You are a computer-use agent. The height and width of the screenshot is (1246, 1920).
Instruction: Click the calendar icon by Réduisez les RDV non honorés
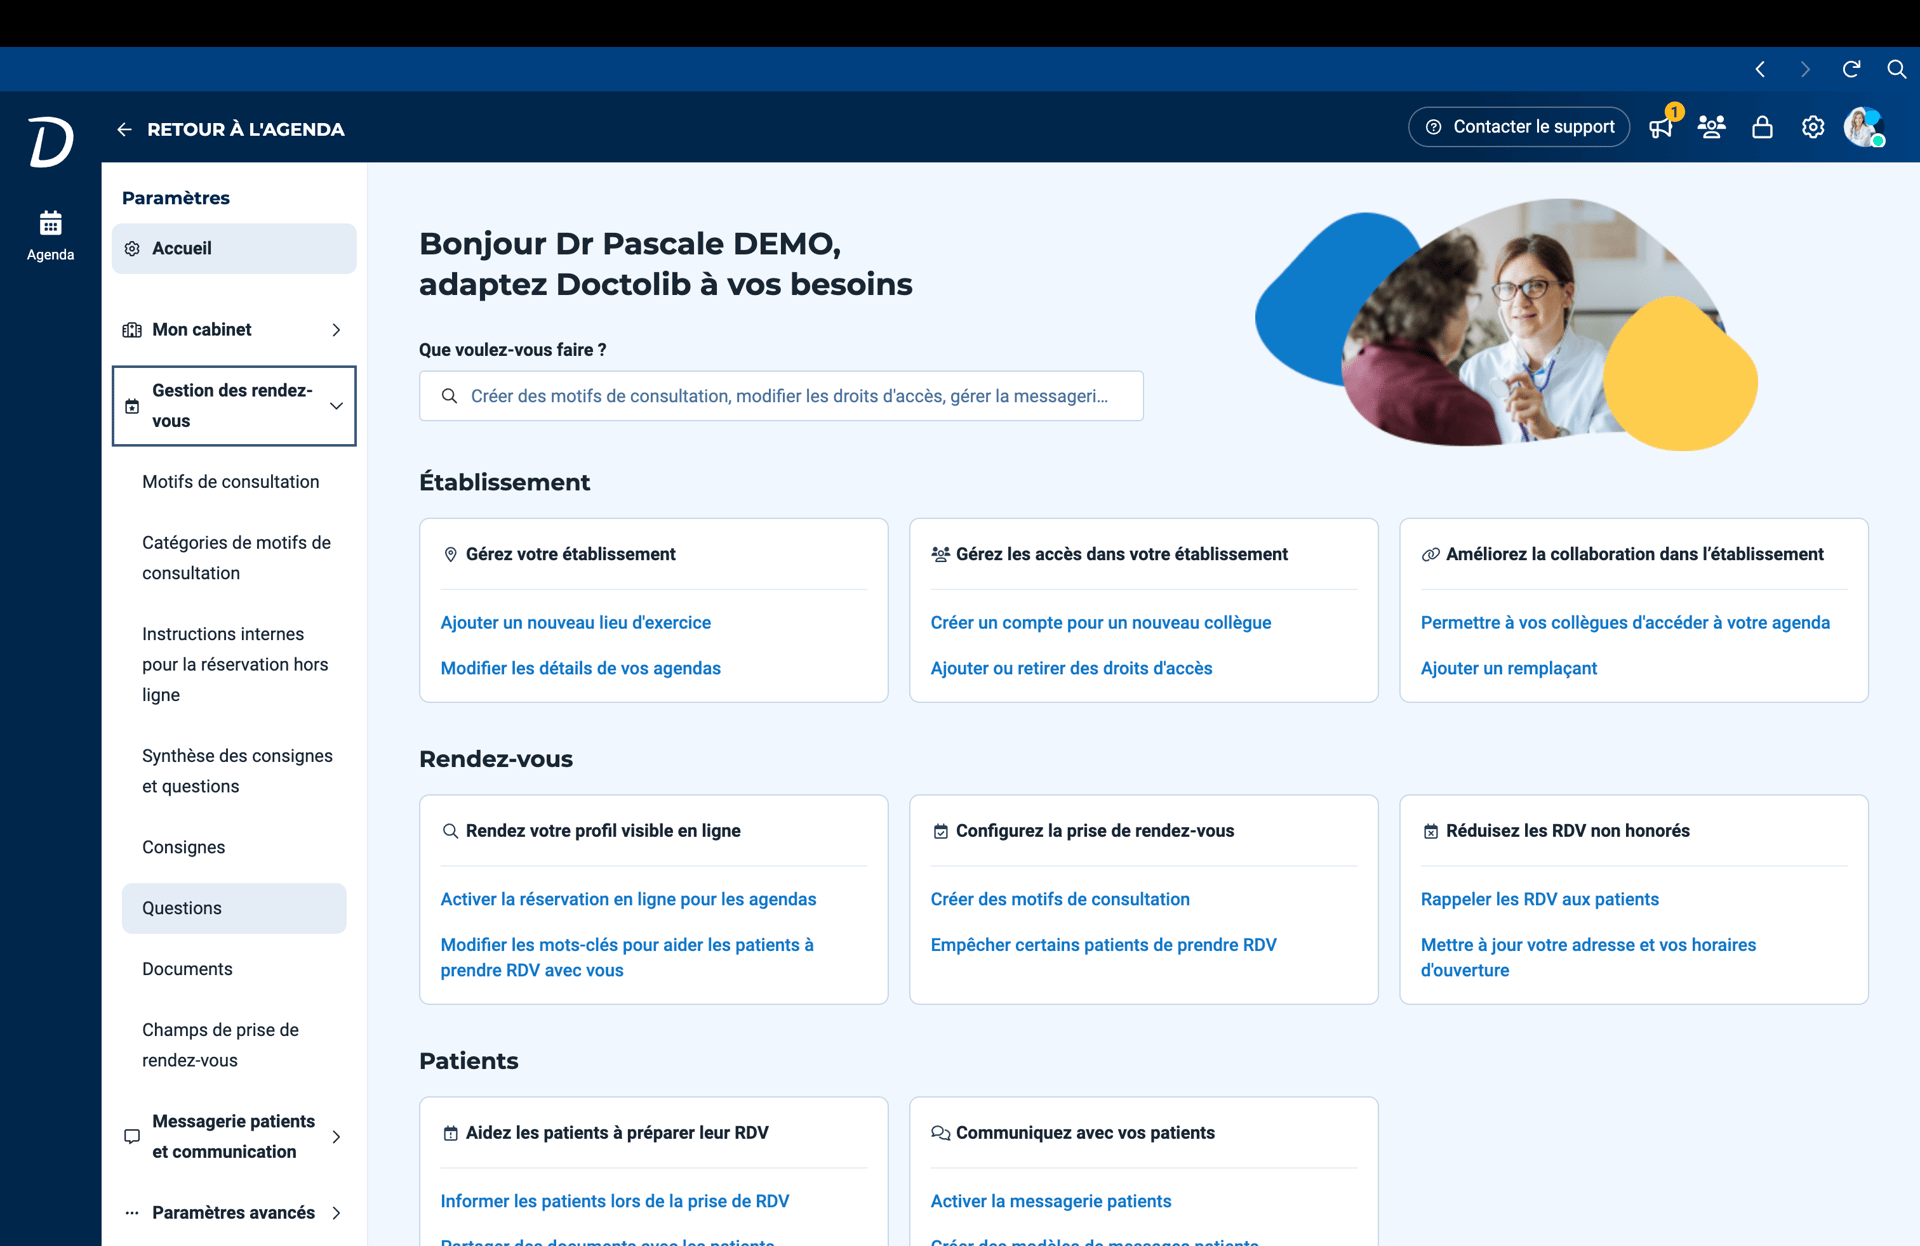coord(1431,831)
